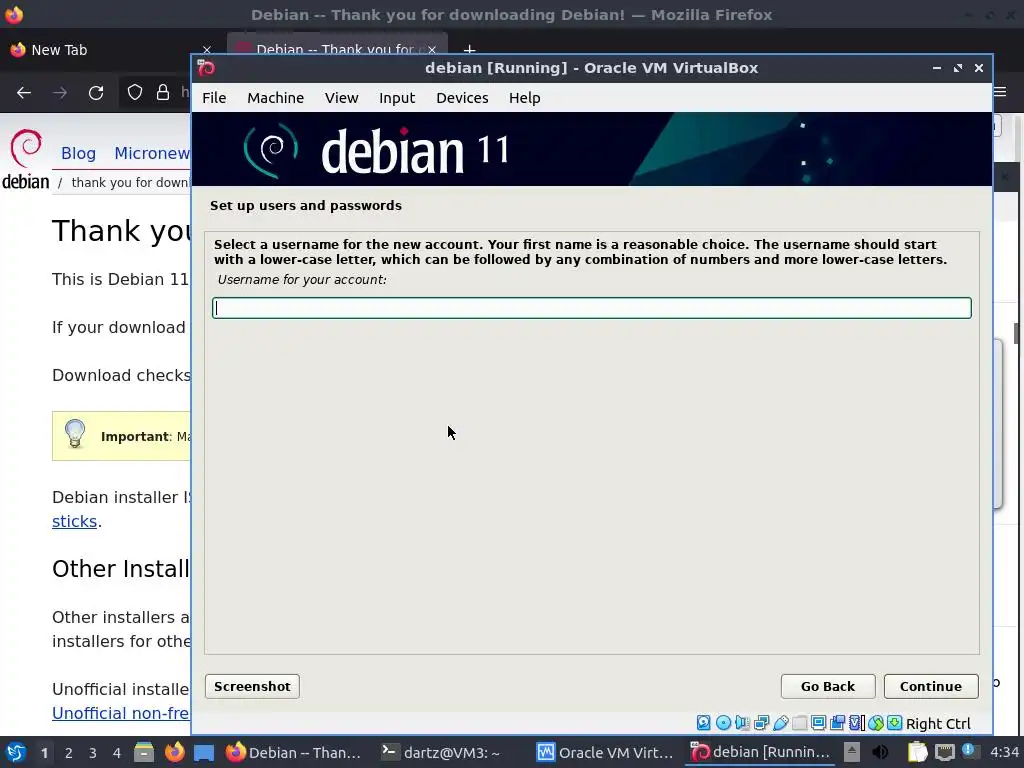Launch Firefox from the taskbar quick launch icon

pos(174,752)
